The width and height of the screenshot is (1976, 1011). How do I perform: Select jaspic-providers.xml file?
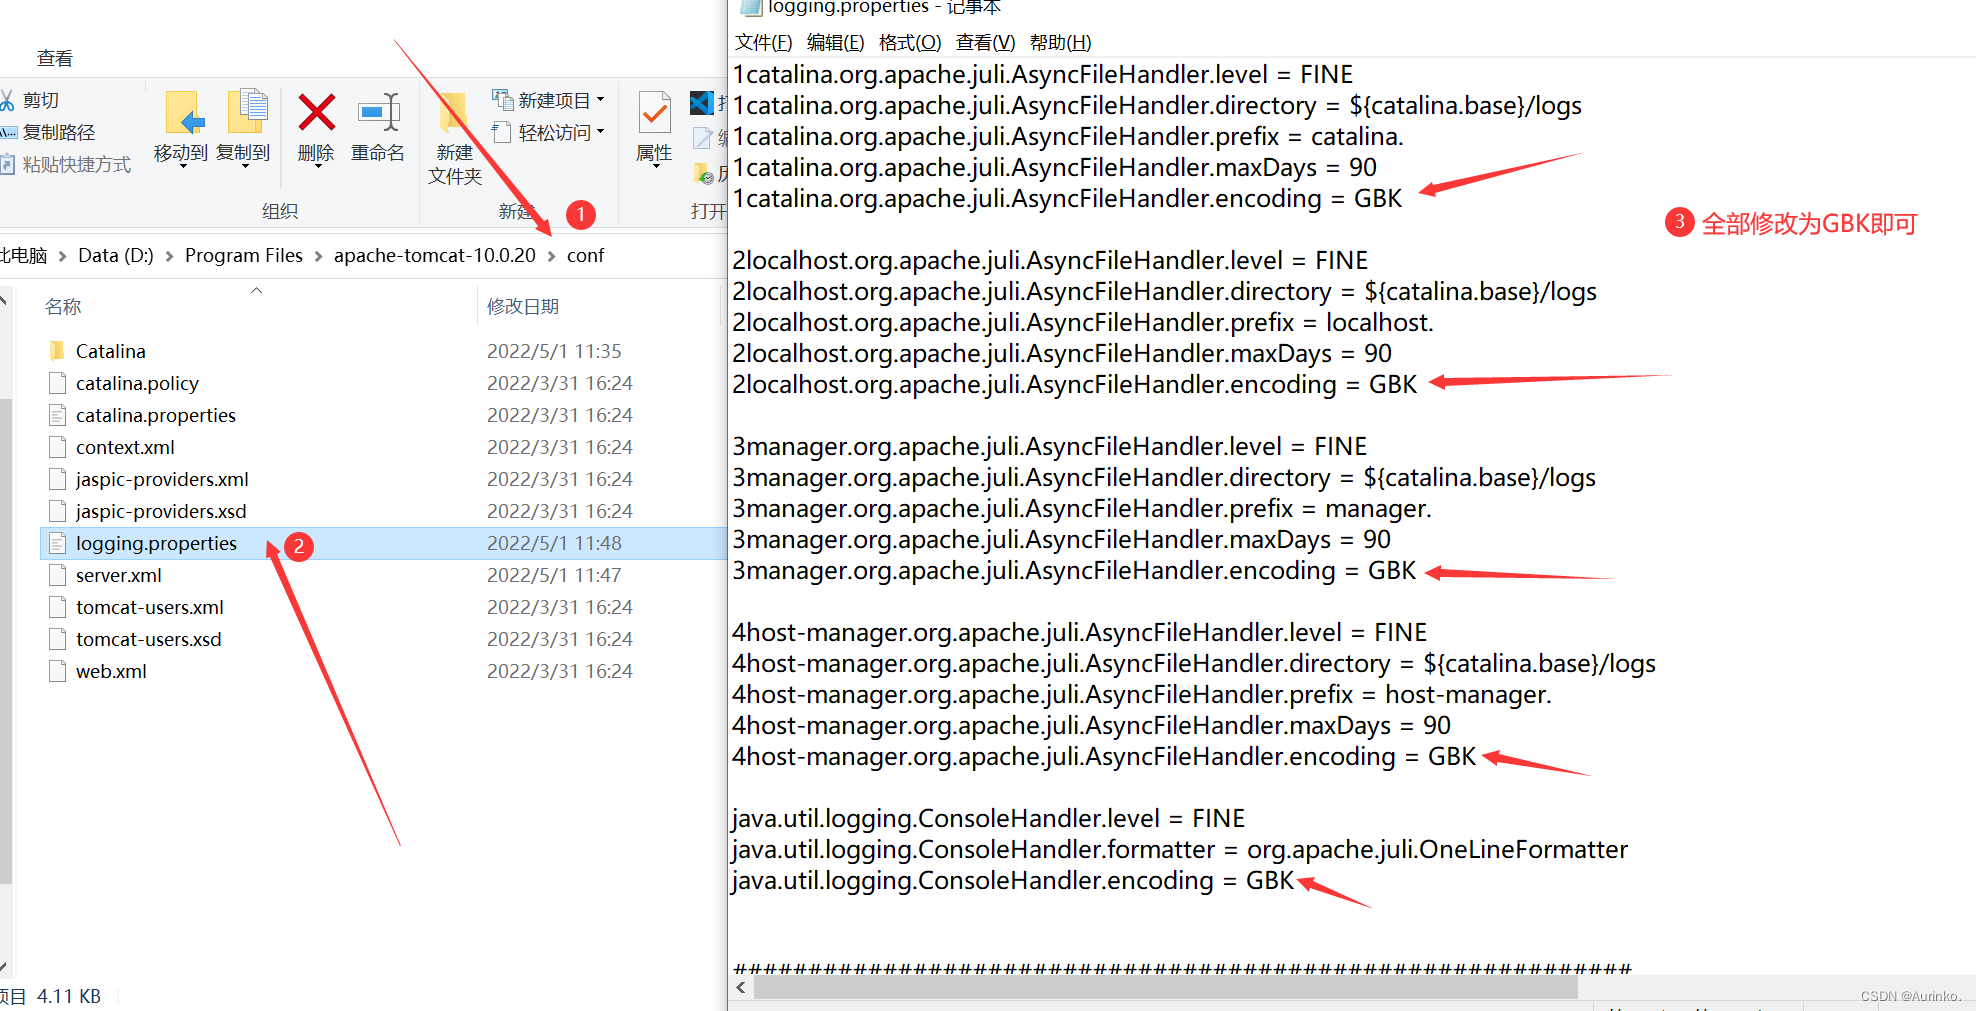pos(162,479)
